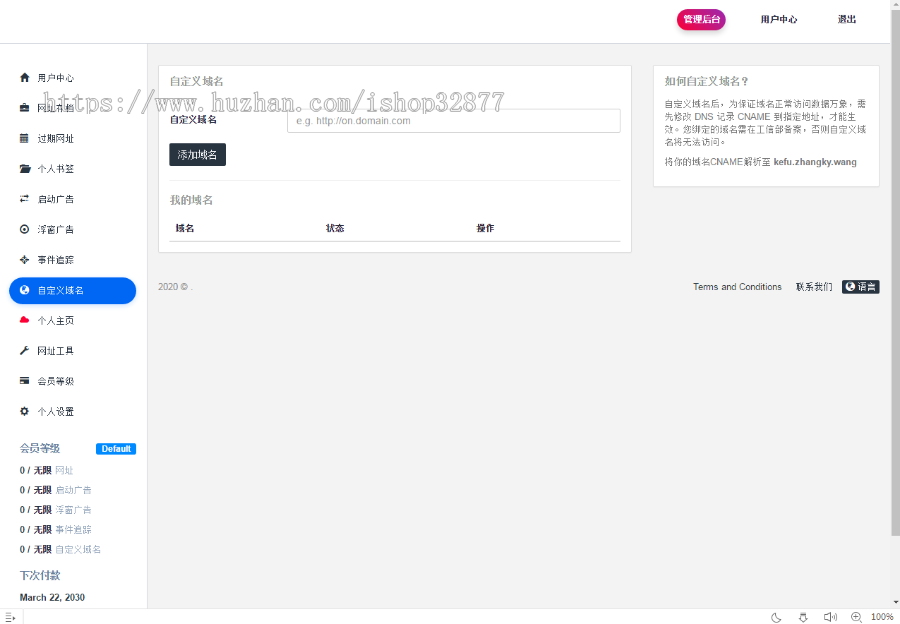The height and width of the screenshot is (624, 900).
Task: Open 个人书签 via its folder icon
Action: [23, 168]
